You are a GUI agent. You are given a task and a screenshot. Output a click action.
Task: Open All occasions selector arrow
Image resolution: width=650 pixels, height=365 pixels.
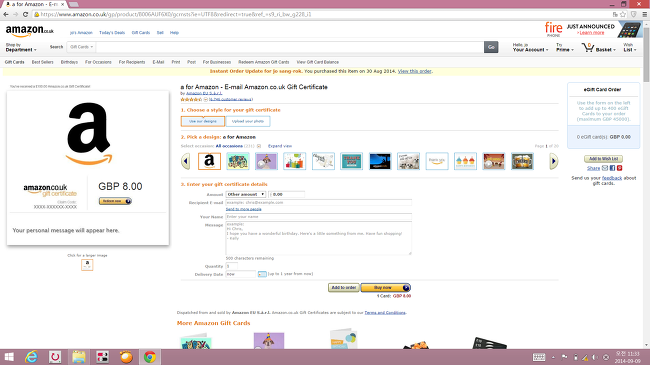point(259,146)
